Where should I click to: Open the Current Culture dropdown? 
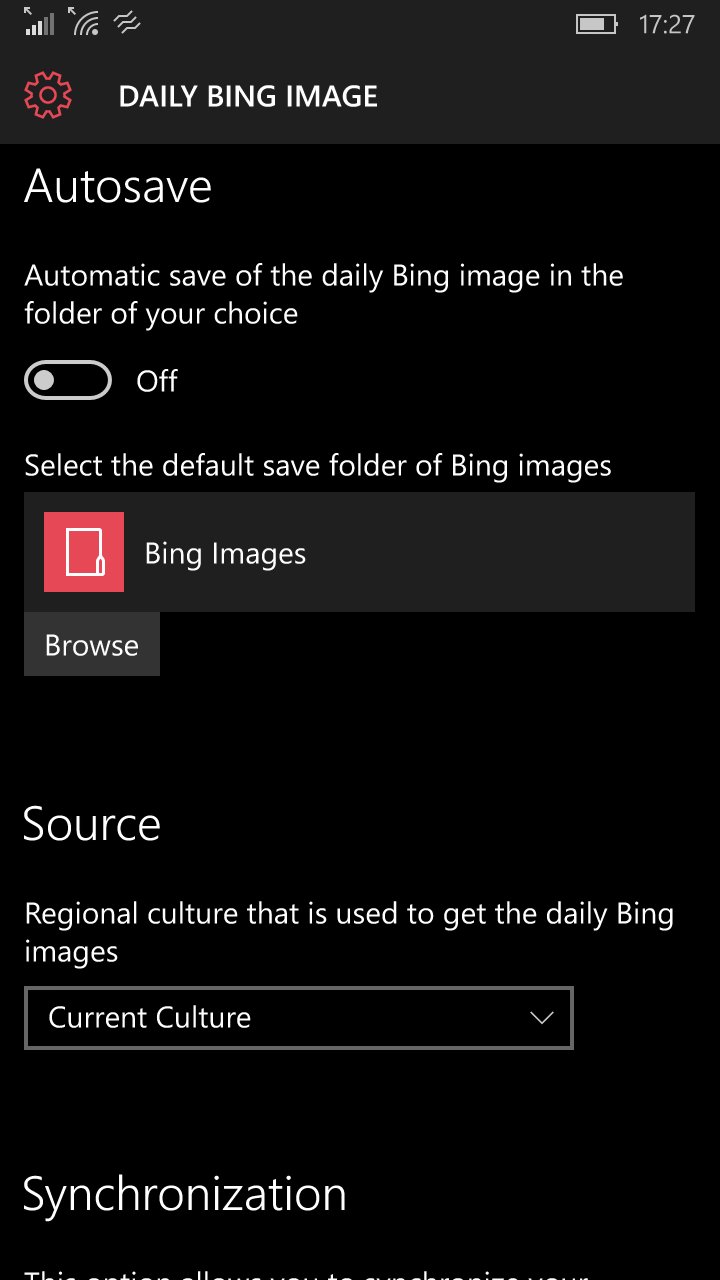tap(299, 1018)
